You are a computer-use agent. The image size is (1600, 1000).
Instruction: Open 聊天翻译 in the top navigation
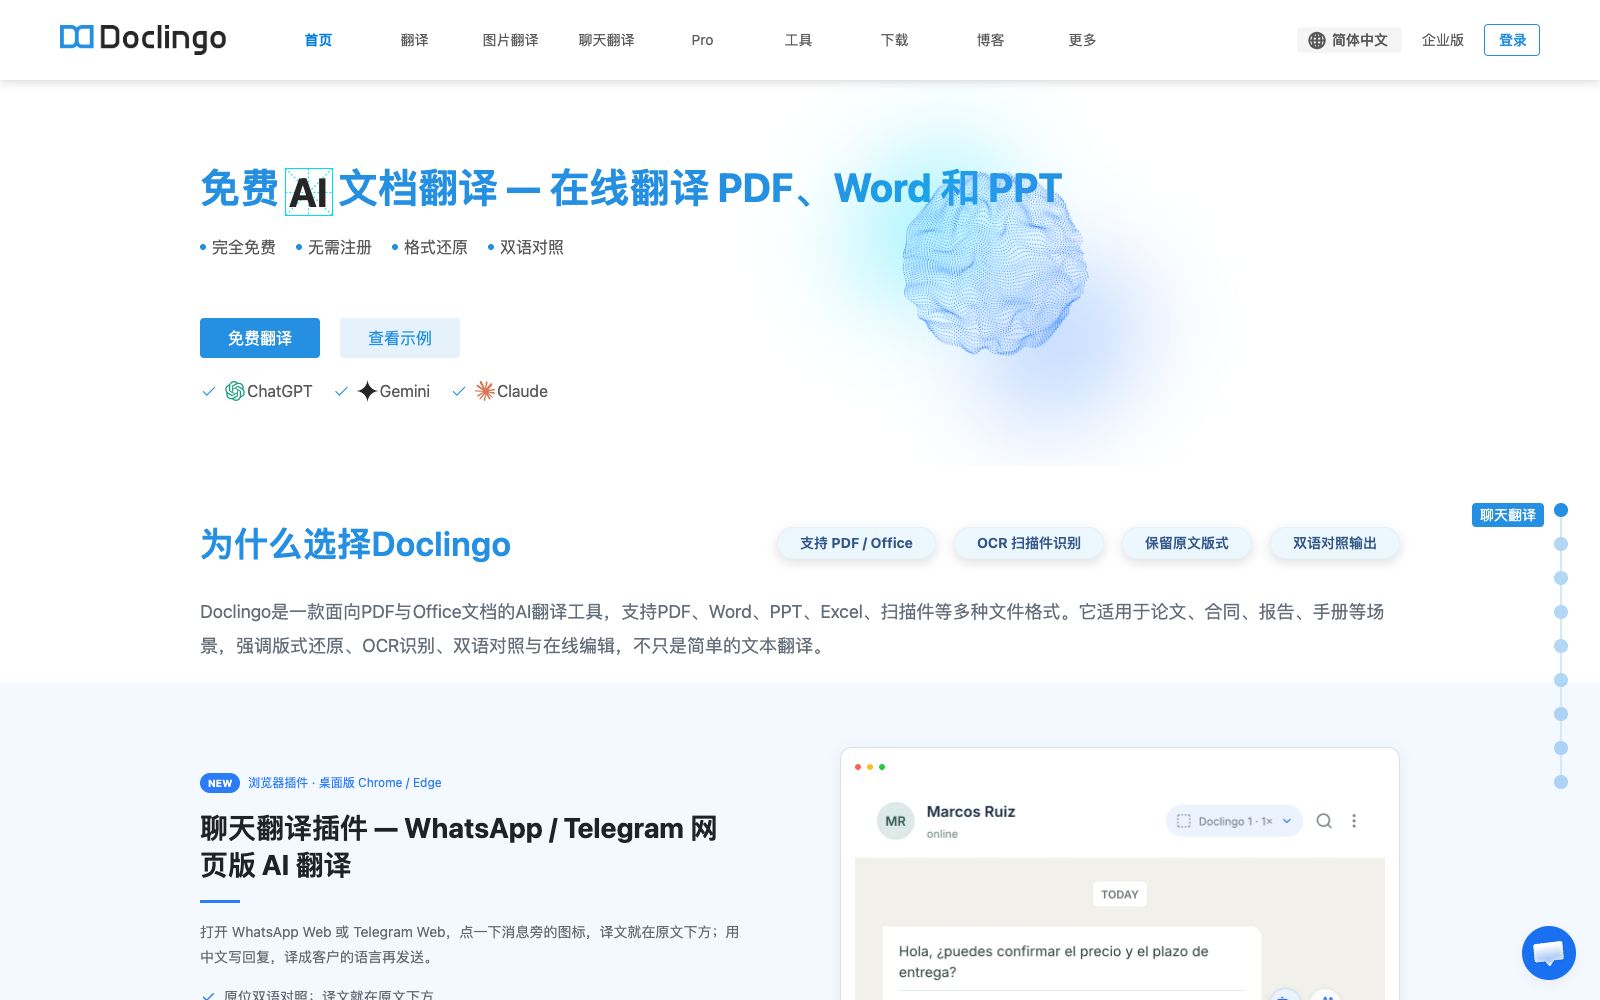coord(606,40)
